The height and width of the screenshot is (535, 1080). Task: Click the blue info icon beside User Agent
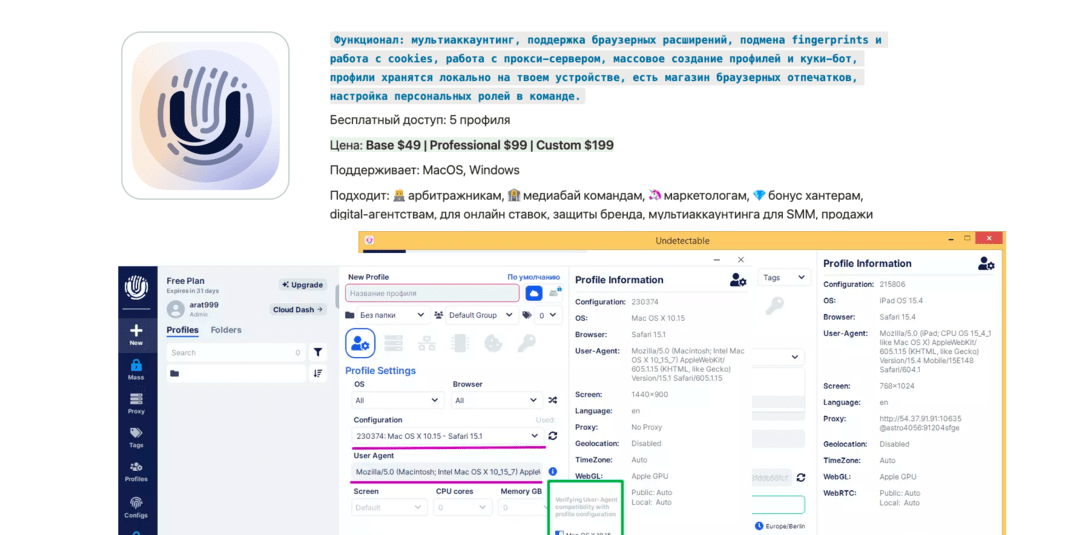(x=552, y=472)
